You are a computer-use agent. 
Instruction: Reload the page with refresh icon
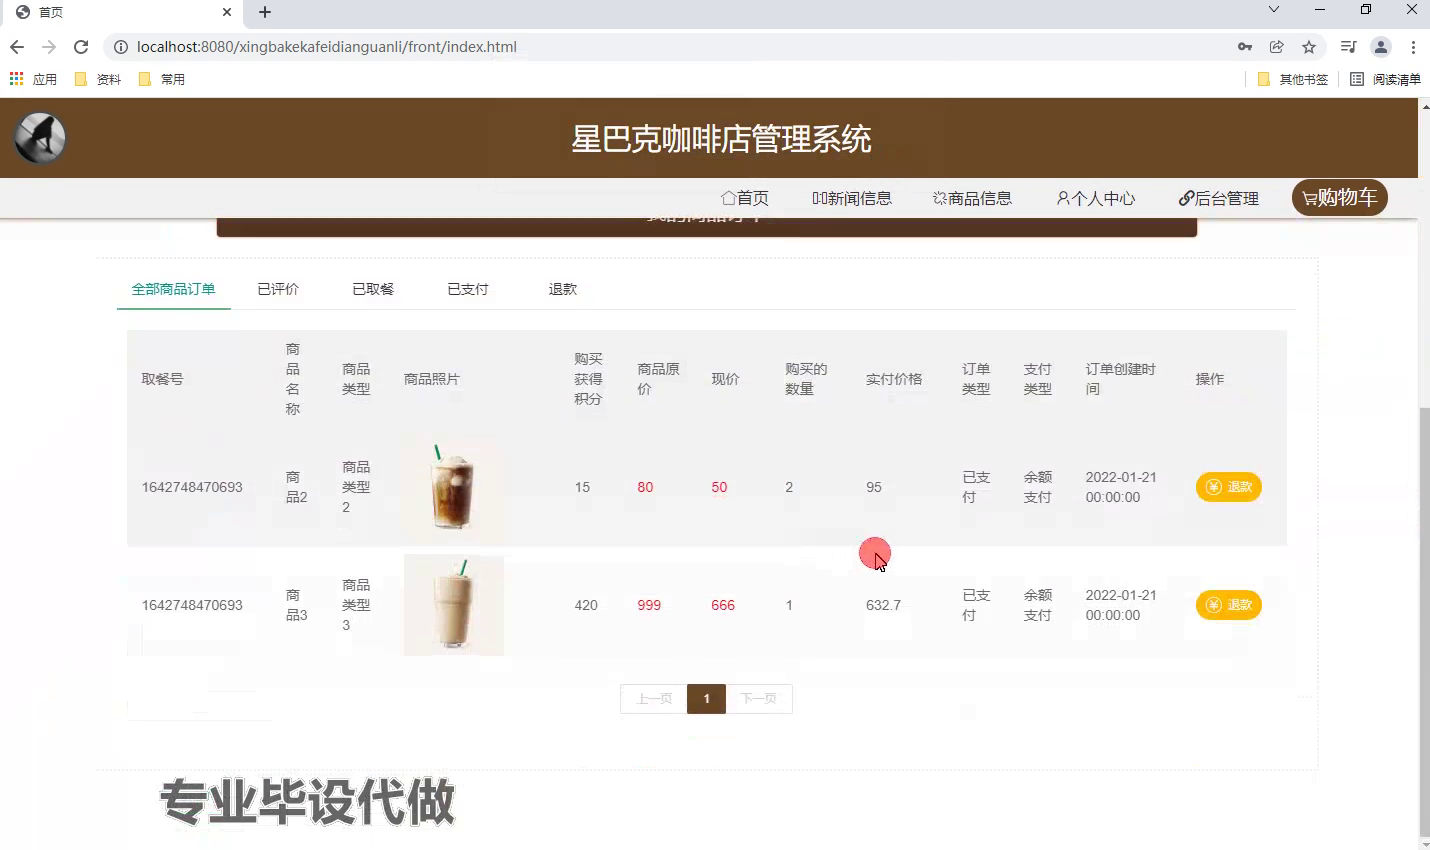81,47
